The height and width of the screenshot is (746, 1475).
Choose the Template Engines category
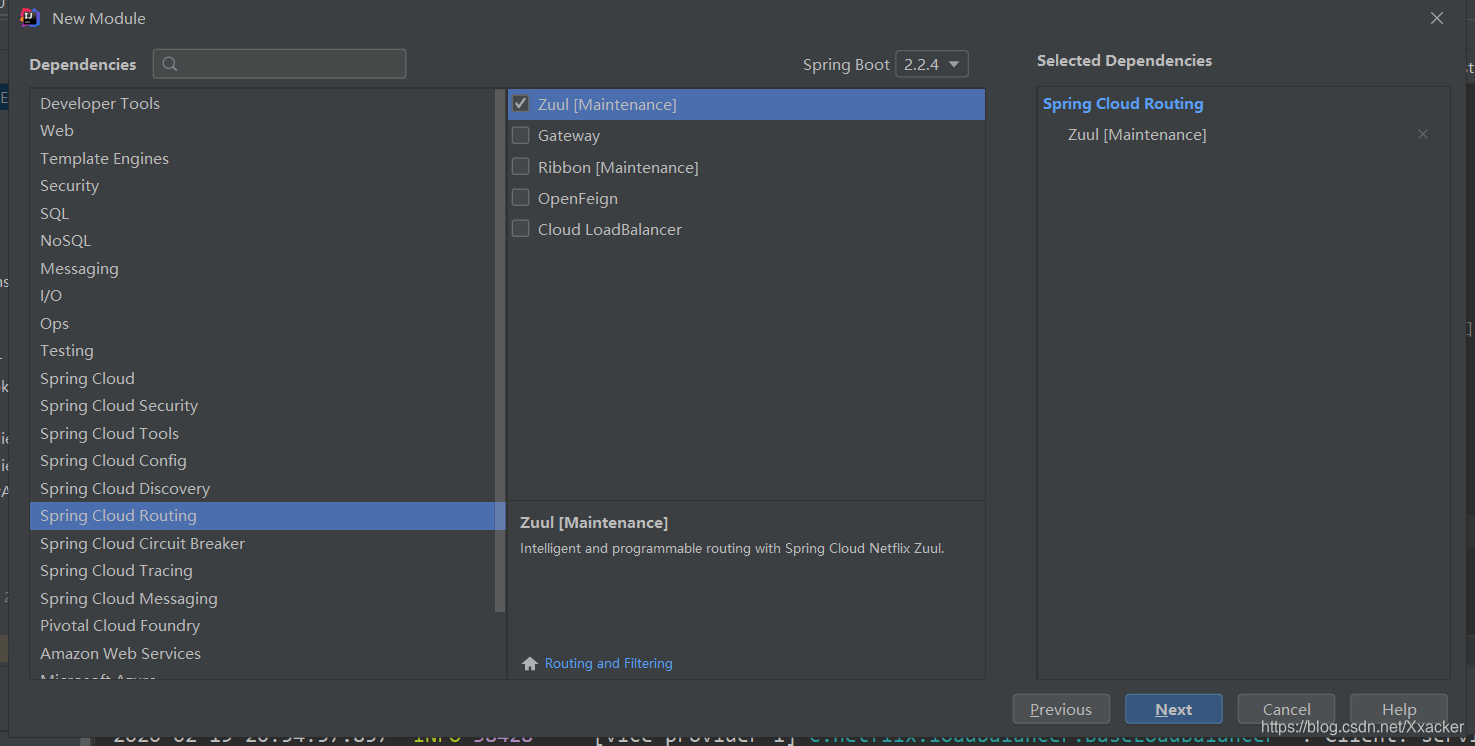pos(262,158)
